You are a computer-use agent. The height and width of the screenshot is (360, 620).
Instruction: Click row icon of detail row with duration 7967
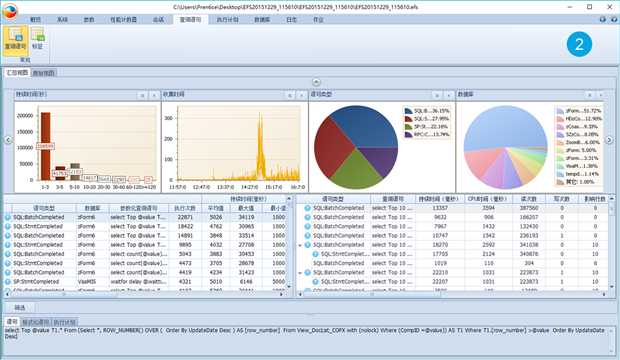(x=307, y=226)
